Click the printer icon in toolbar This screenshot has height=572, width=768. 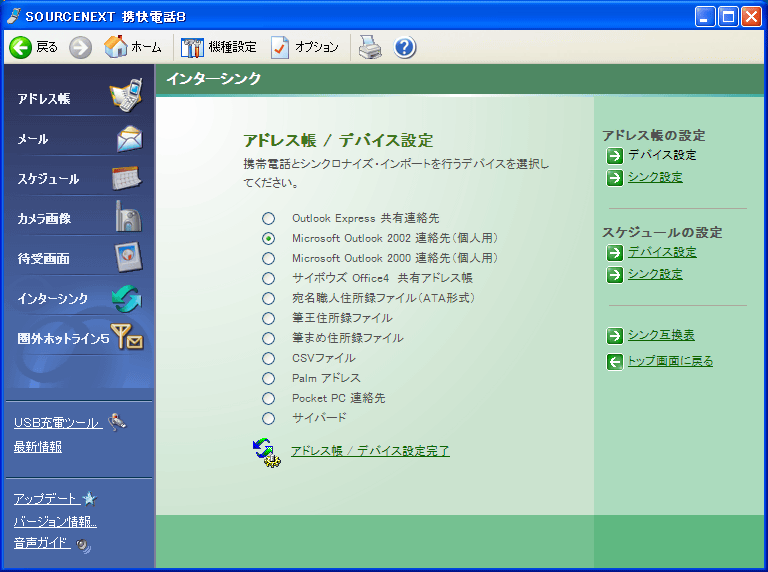pyautogui.click(x=370, y=48)
